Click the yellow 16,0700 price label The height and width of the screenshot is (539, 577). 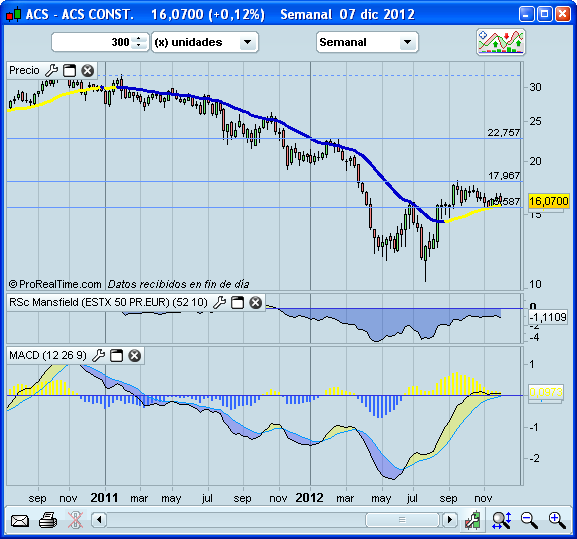point(549,201)
